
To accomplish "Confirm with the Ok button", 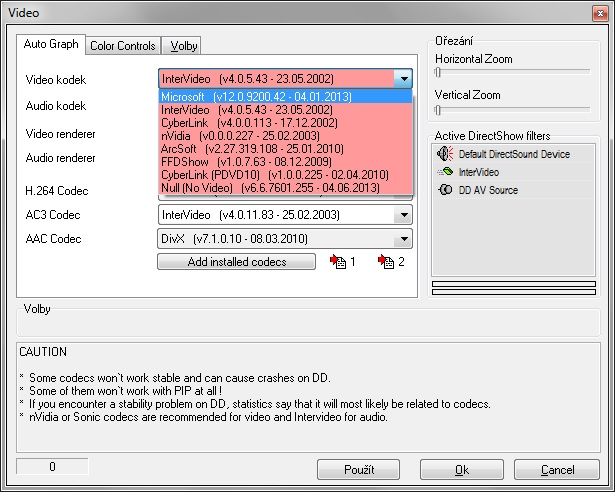I will [462, 470].
